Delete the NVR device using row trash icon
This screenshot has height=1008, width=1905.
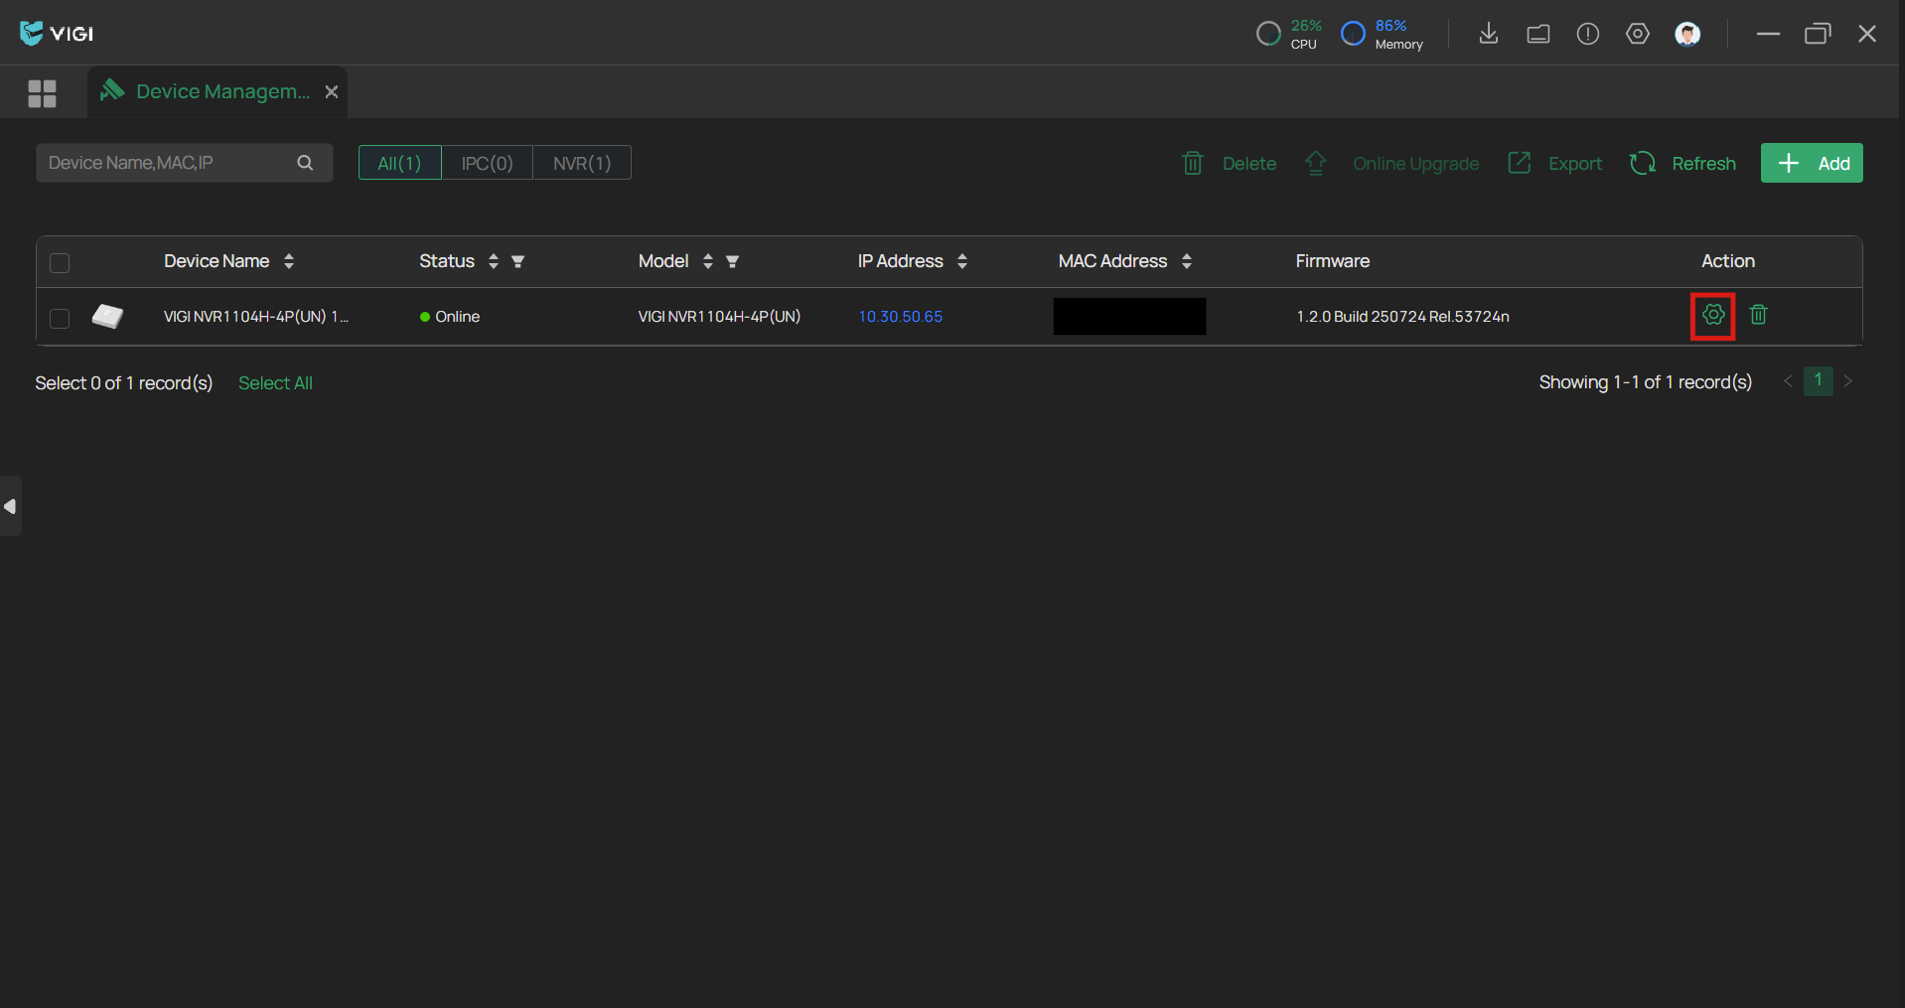(1758, 315)
